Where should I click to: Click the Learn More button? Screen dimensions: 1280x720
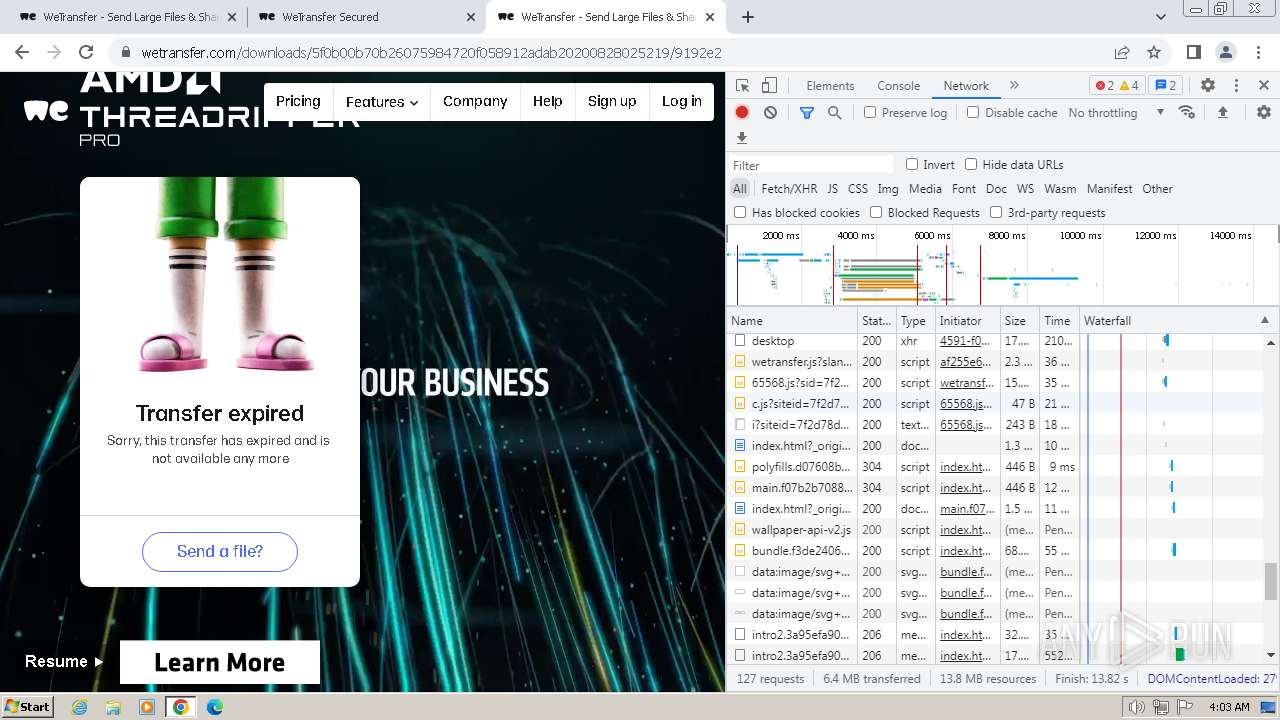pyautogui.click(x=220, y=662)
